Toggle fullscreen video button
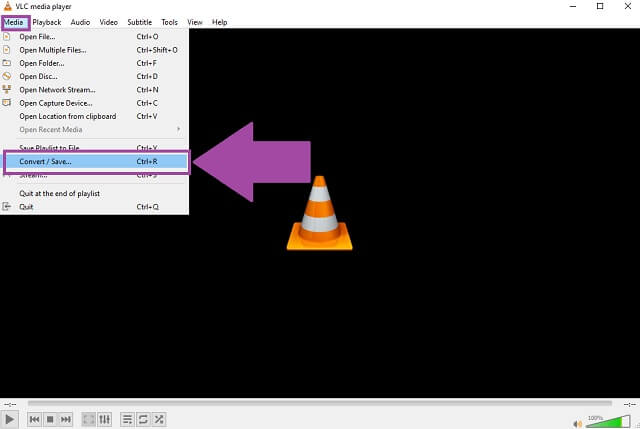This screenshot has height=429, width=640. pyautogui.click(x=89, y=419)
